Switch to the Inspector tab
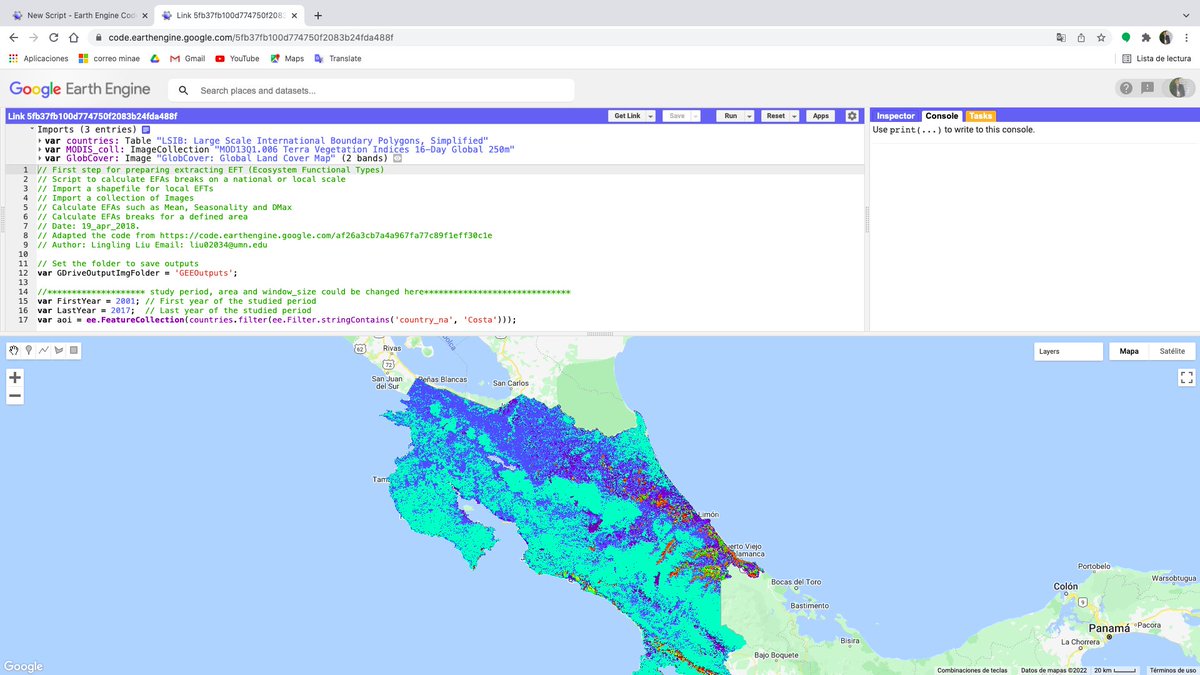 896,116
